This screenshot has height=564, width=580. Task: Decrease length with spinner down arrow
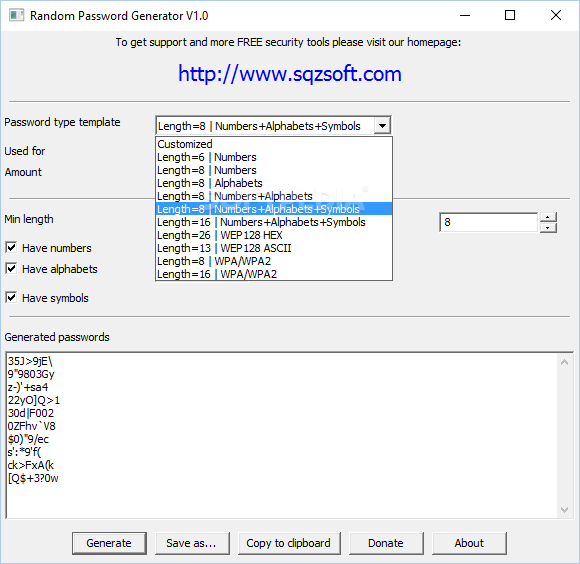[x=548, y=227]
